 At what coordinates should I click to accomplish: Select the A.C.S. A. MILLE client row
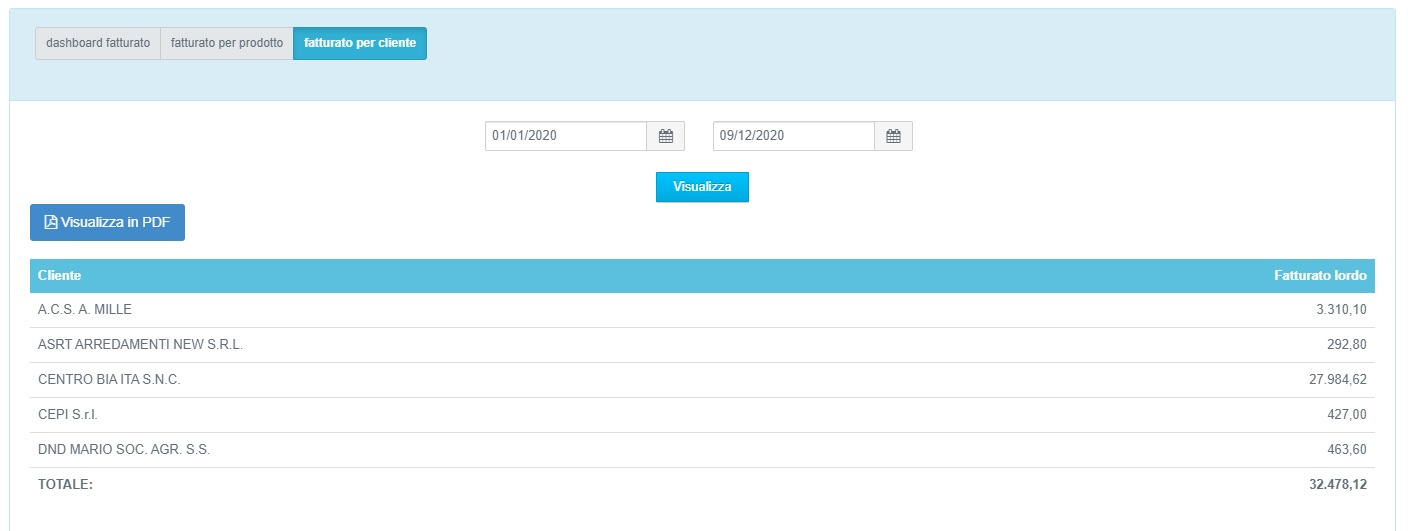85,310
